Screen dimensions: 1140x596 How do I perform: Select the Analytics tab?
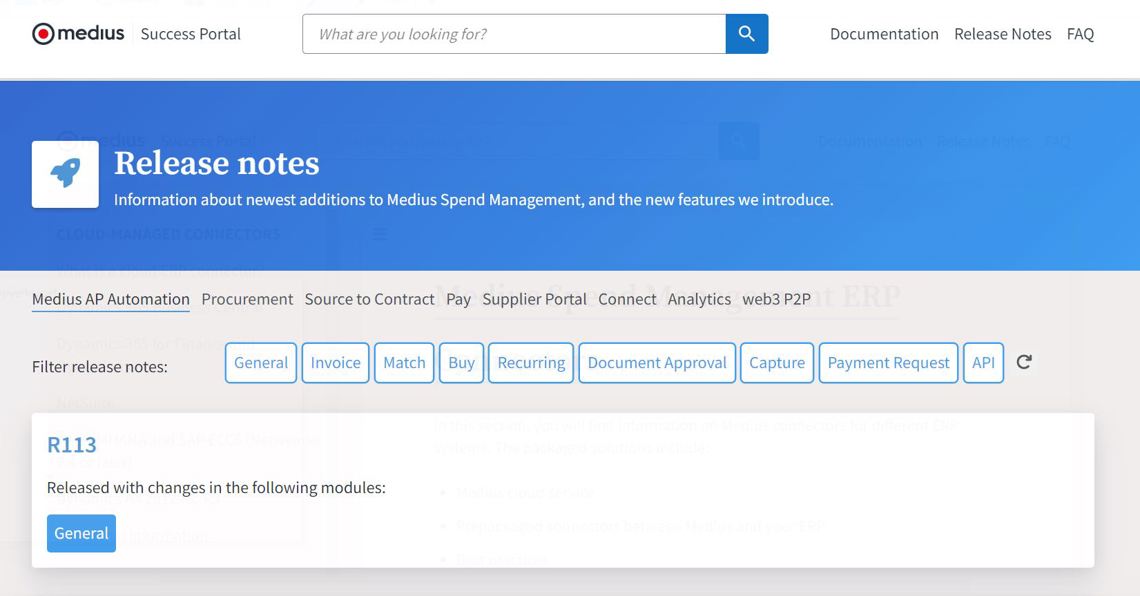point(699,299)
